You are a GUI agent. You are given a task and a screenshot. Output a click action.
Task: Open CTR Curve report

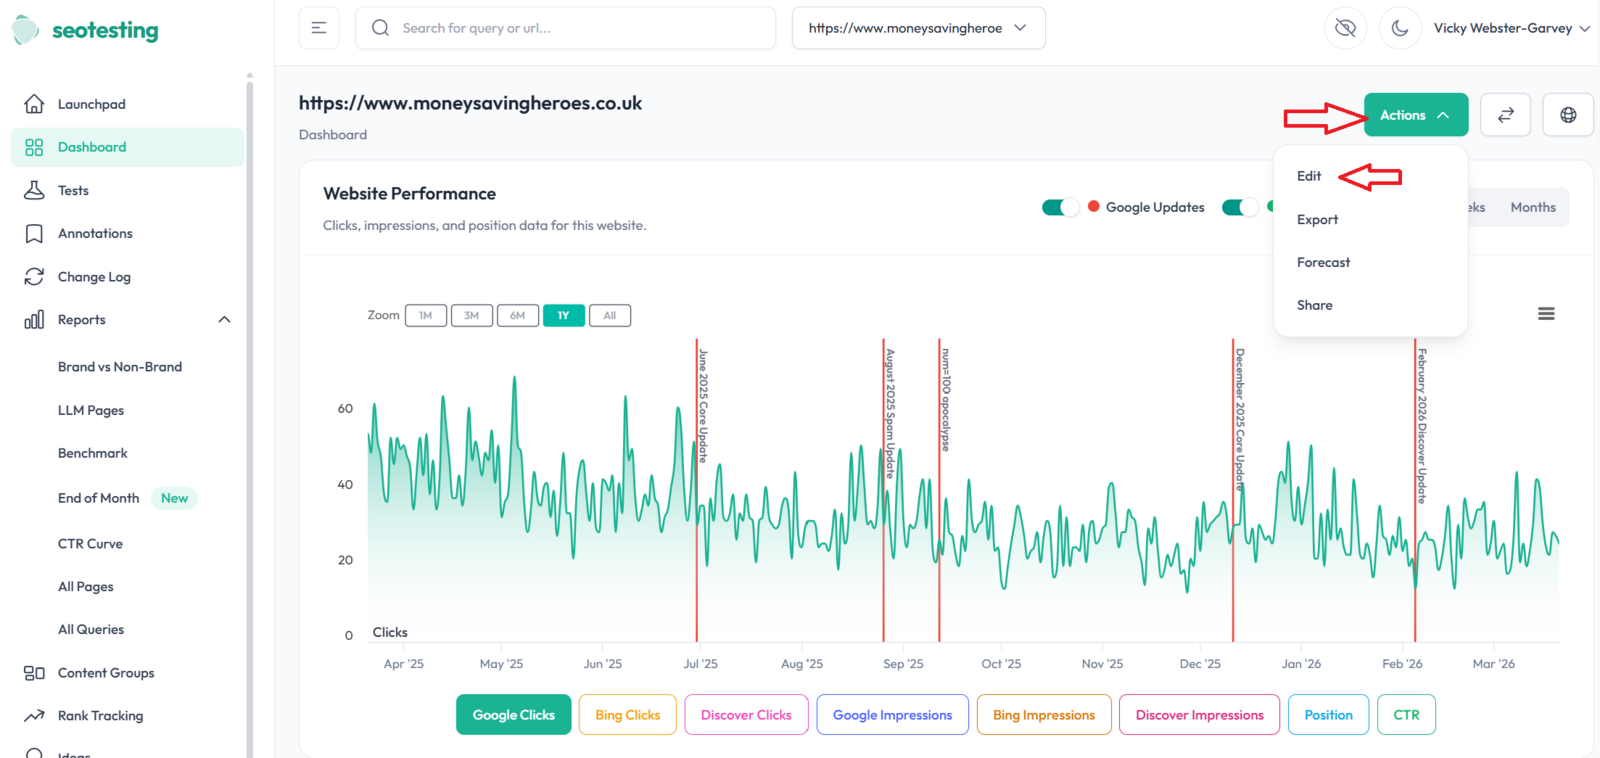[x=90, y=544]
